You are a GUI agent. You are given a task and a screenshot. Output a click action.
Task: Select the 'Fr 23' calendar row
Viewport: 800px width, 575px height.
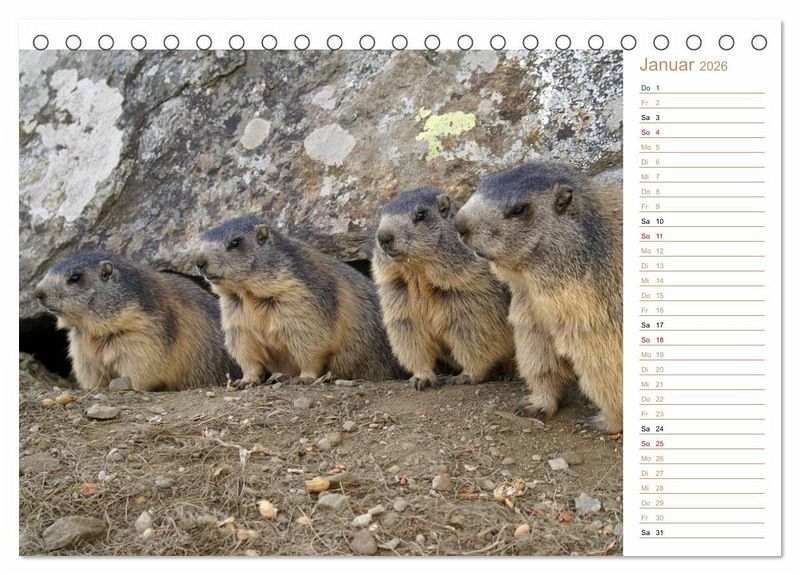point(702,413)
